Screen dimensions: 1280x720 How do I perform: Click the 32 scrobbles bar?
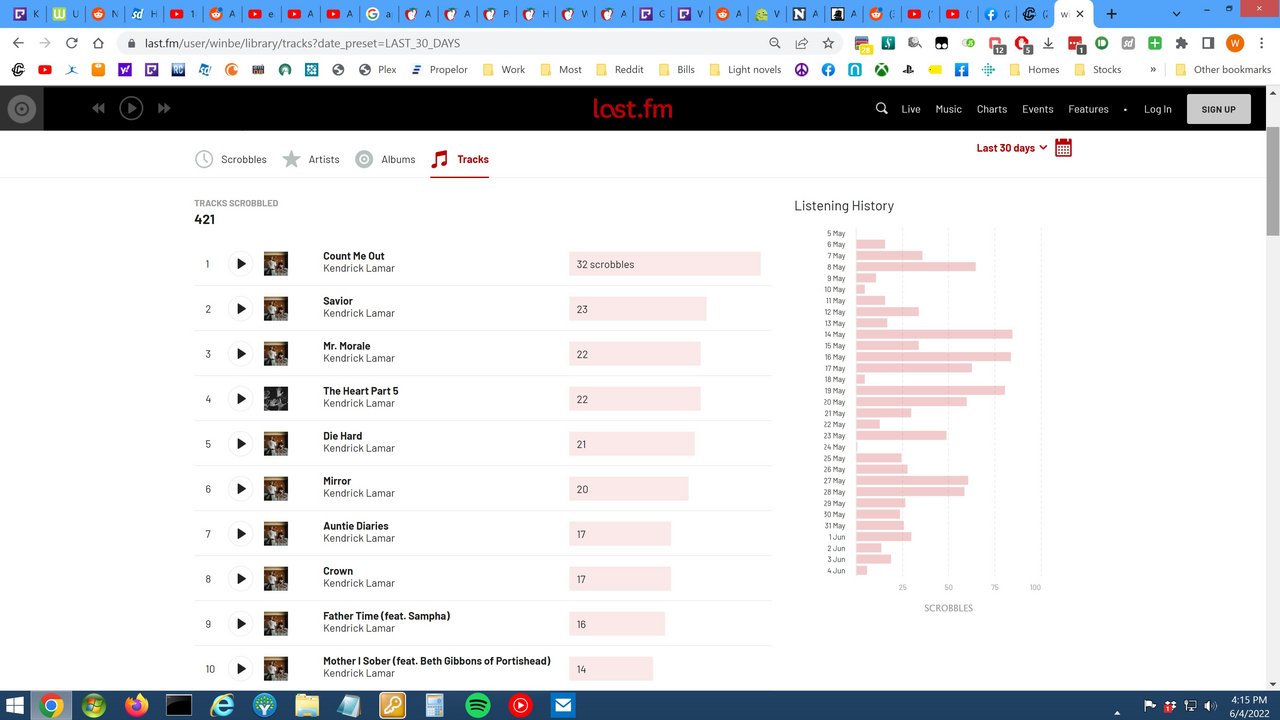(665, 264)
